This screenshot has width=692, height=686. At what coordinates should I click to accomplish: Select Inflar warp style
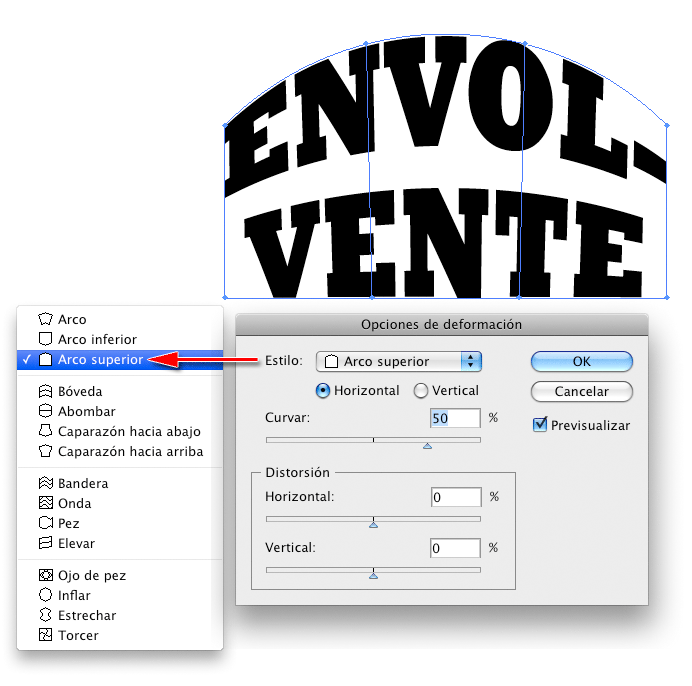coord(120,595)
